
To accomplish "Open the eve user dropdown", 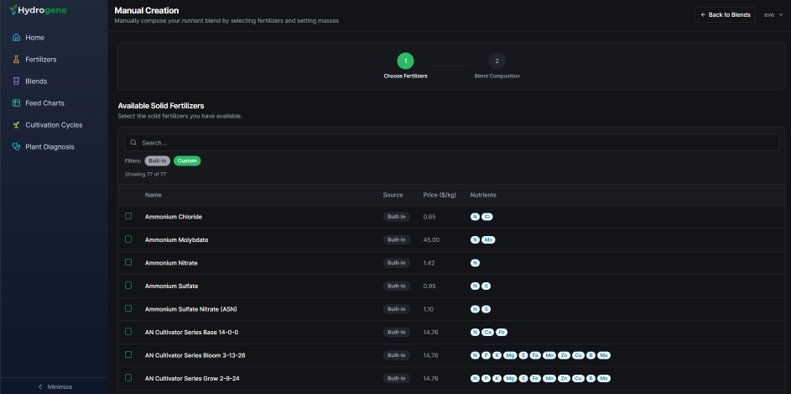I will pyautogui.click(x=773, y=15).
